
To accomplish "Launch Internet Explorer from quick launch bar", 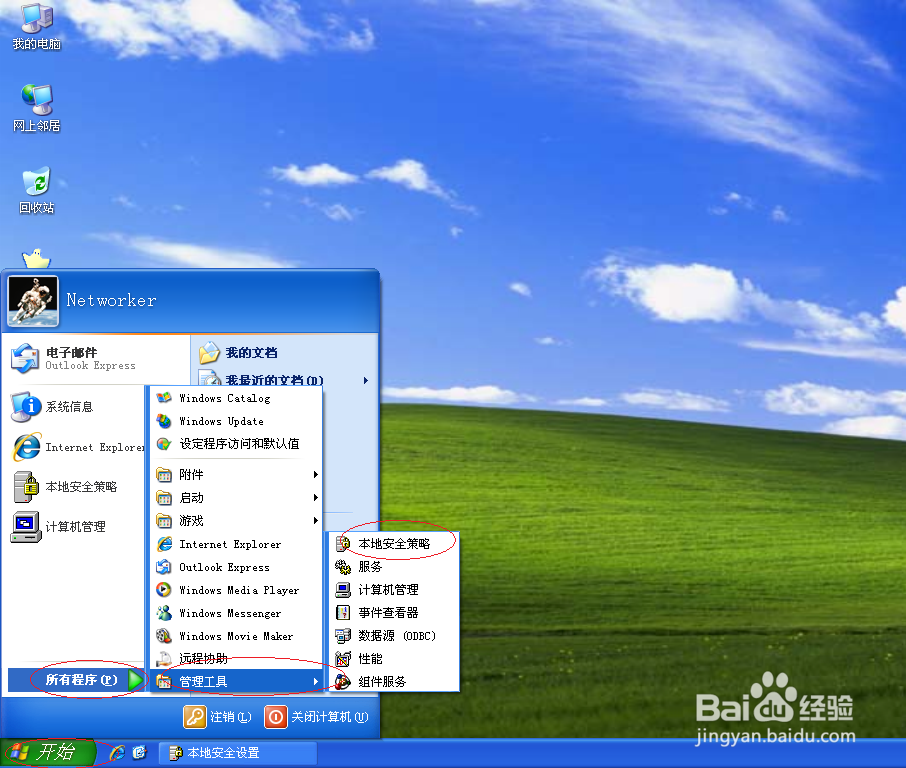I will tap(117, 752).
